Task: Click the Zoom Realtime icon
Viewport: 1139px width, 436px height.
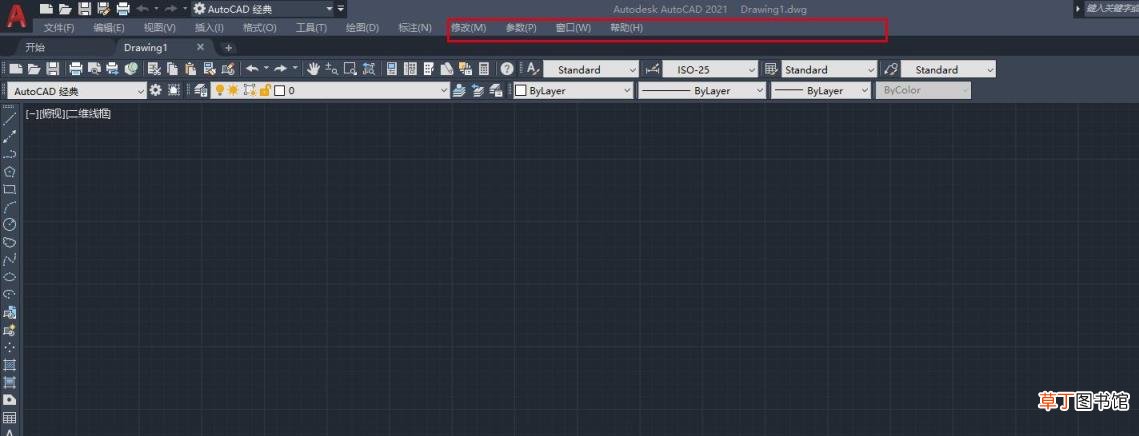Action: (x=331, y=69)
